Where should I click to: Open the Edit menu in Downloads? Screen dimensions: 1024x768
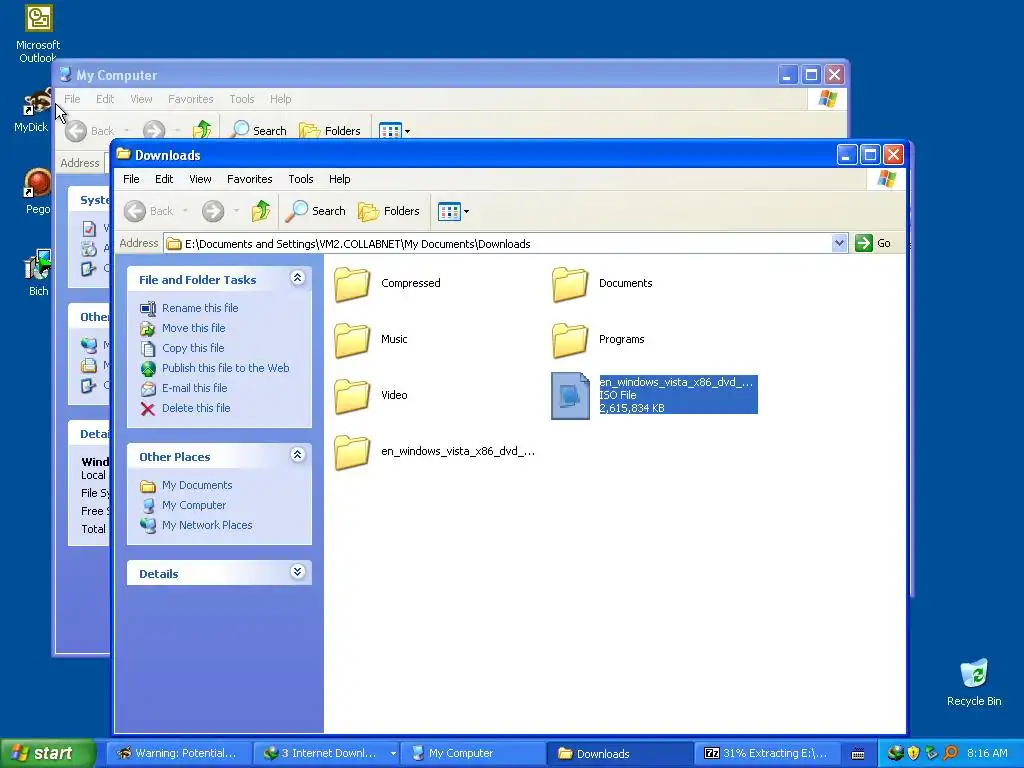tap(164, 179)
